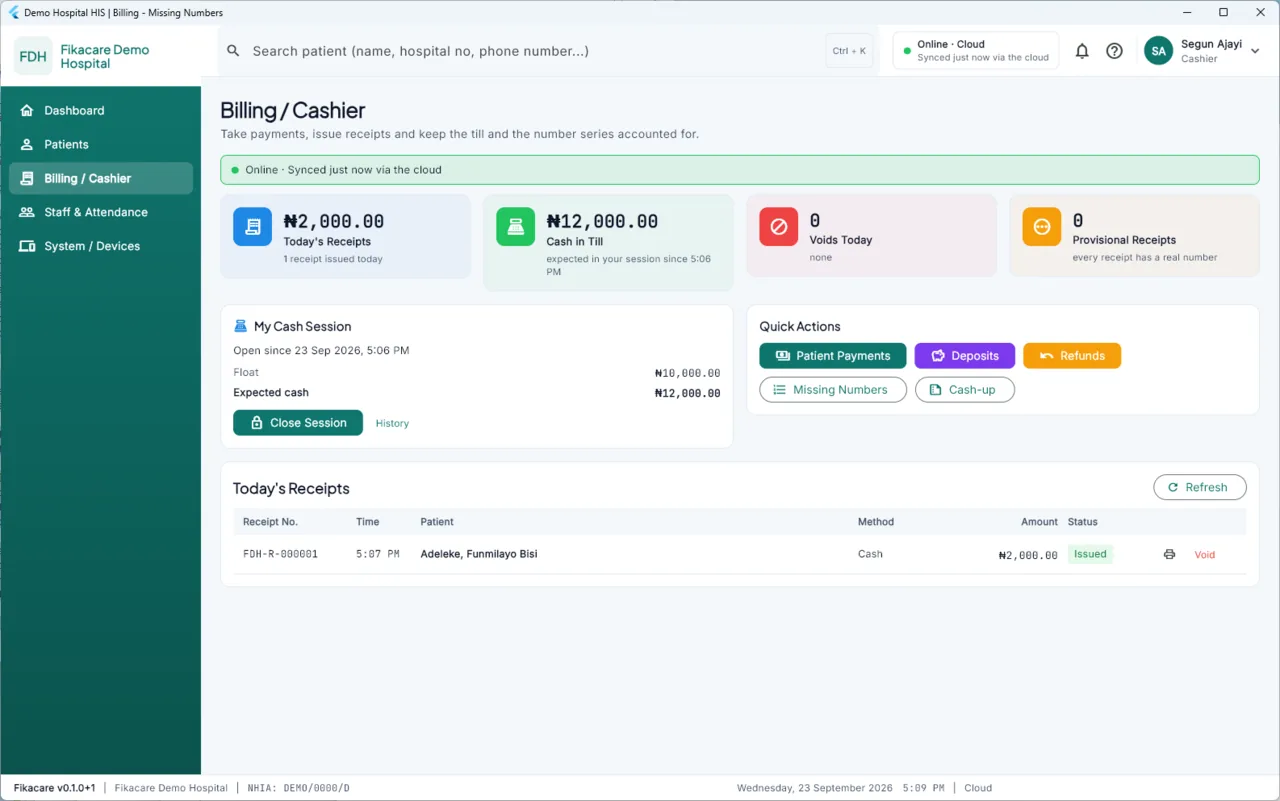Screen dimensions: 1280x801
Task: View cash session History link
Action: [x=392, y=424]
